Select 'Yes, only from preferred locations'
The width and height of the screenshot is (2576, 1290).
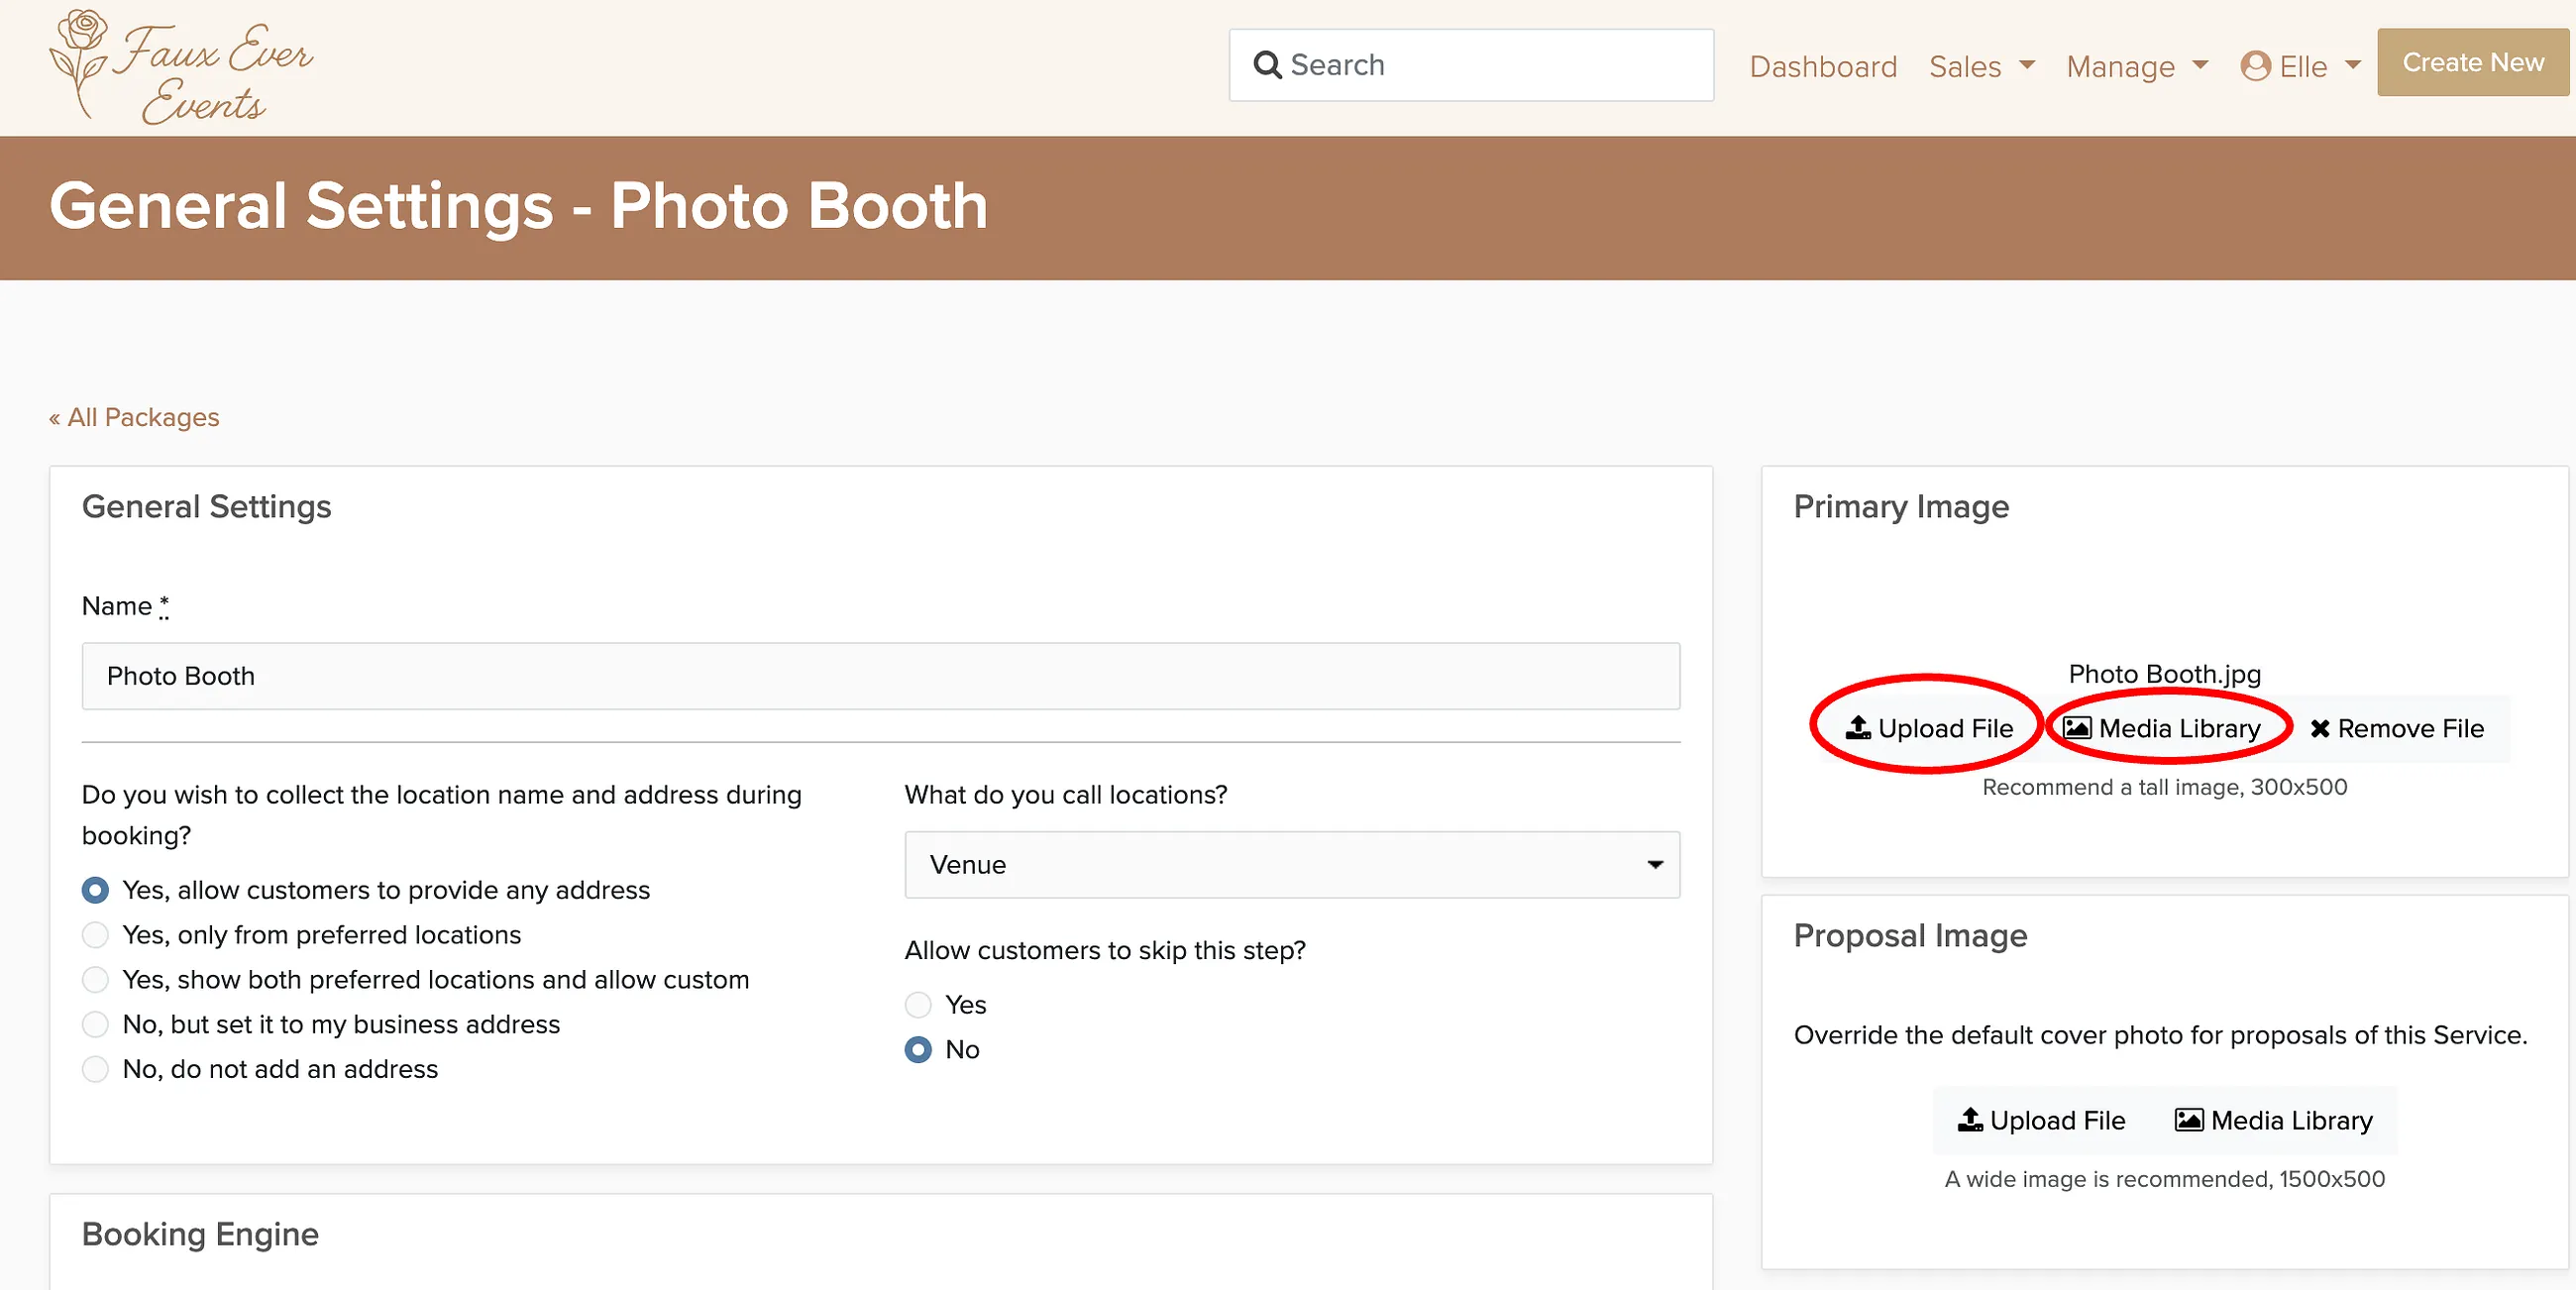point(95,935)
